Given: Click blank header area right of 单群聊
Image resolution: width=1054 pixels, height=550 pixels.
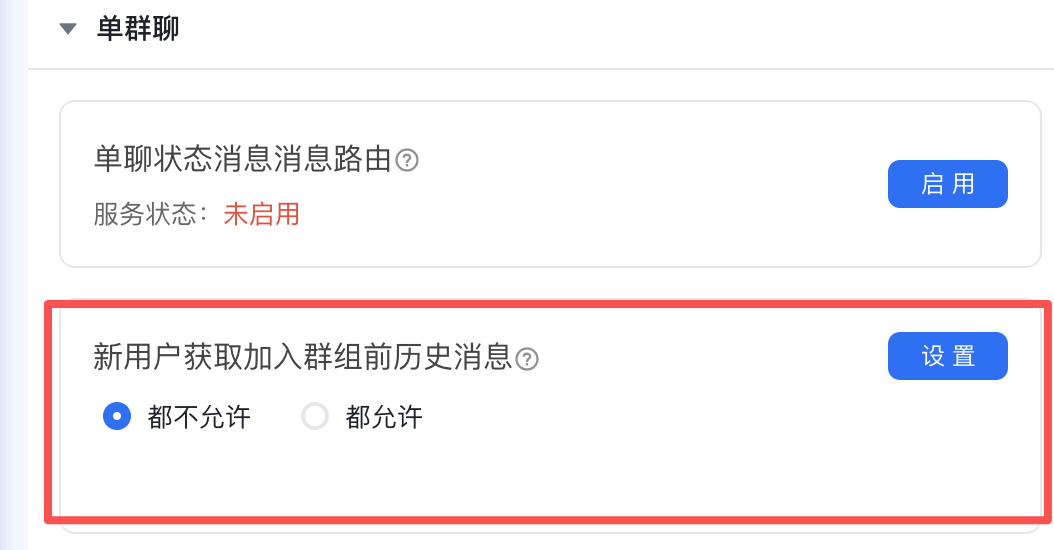Looking at the screenshot, I should [x=600, y=29].
